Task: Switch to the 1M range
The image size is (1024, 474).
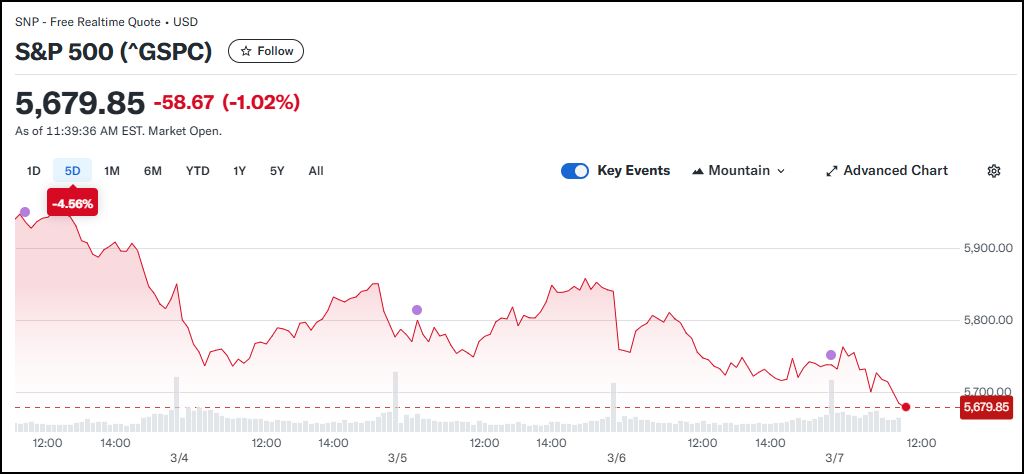Action: 112,171
